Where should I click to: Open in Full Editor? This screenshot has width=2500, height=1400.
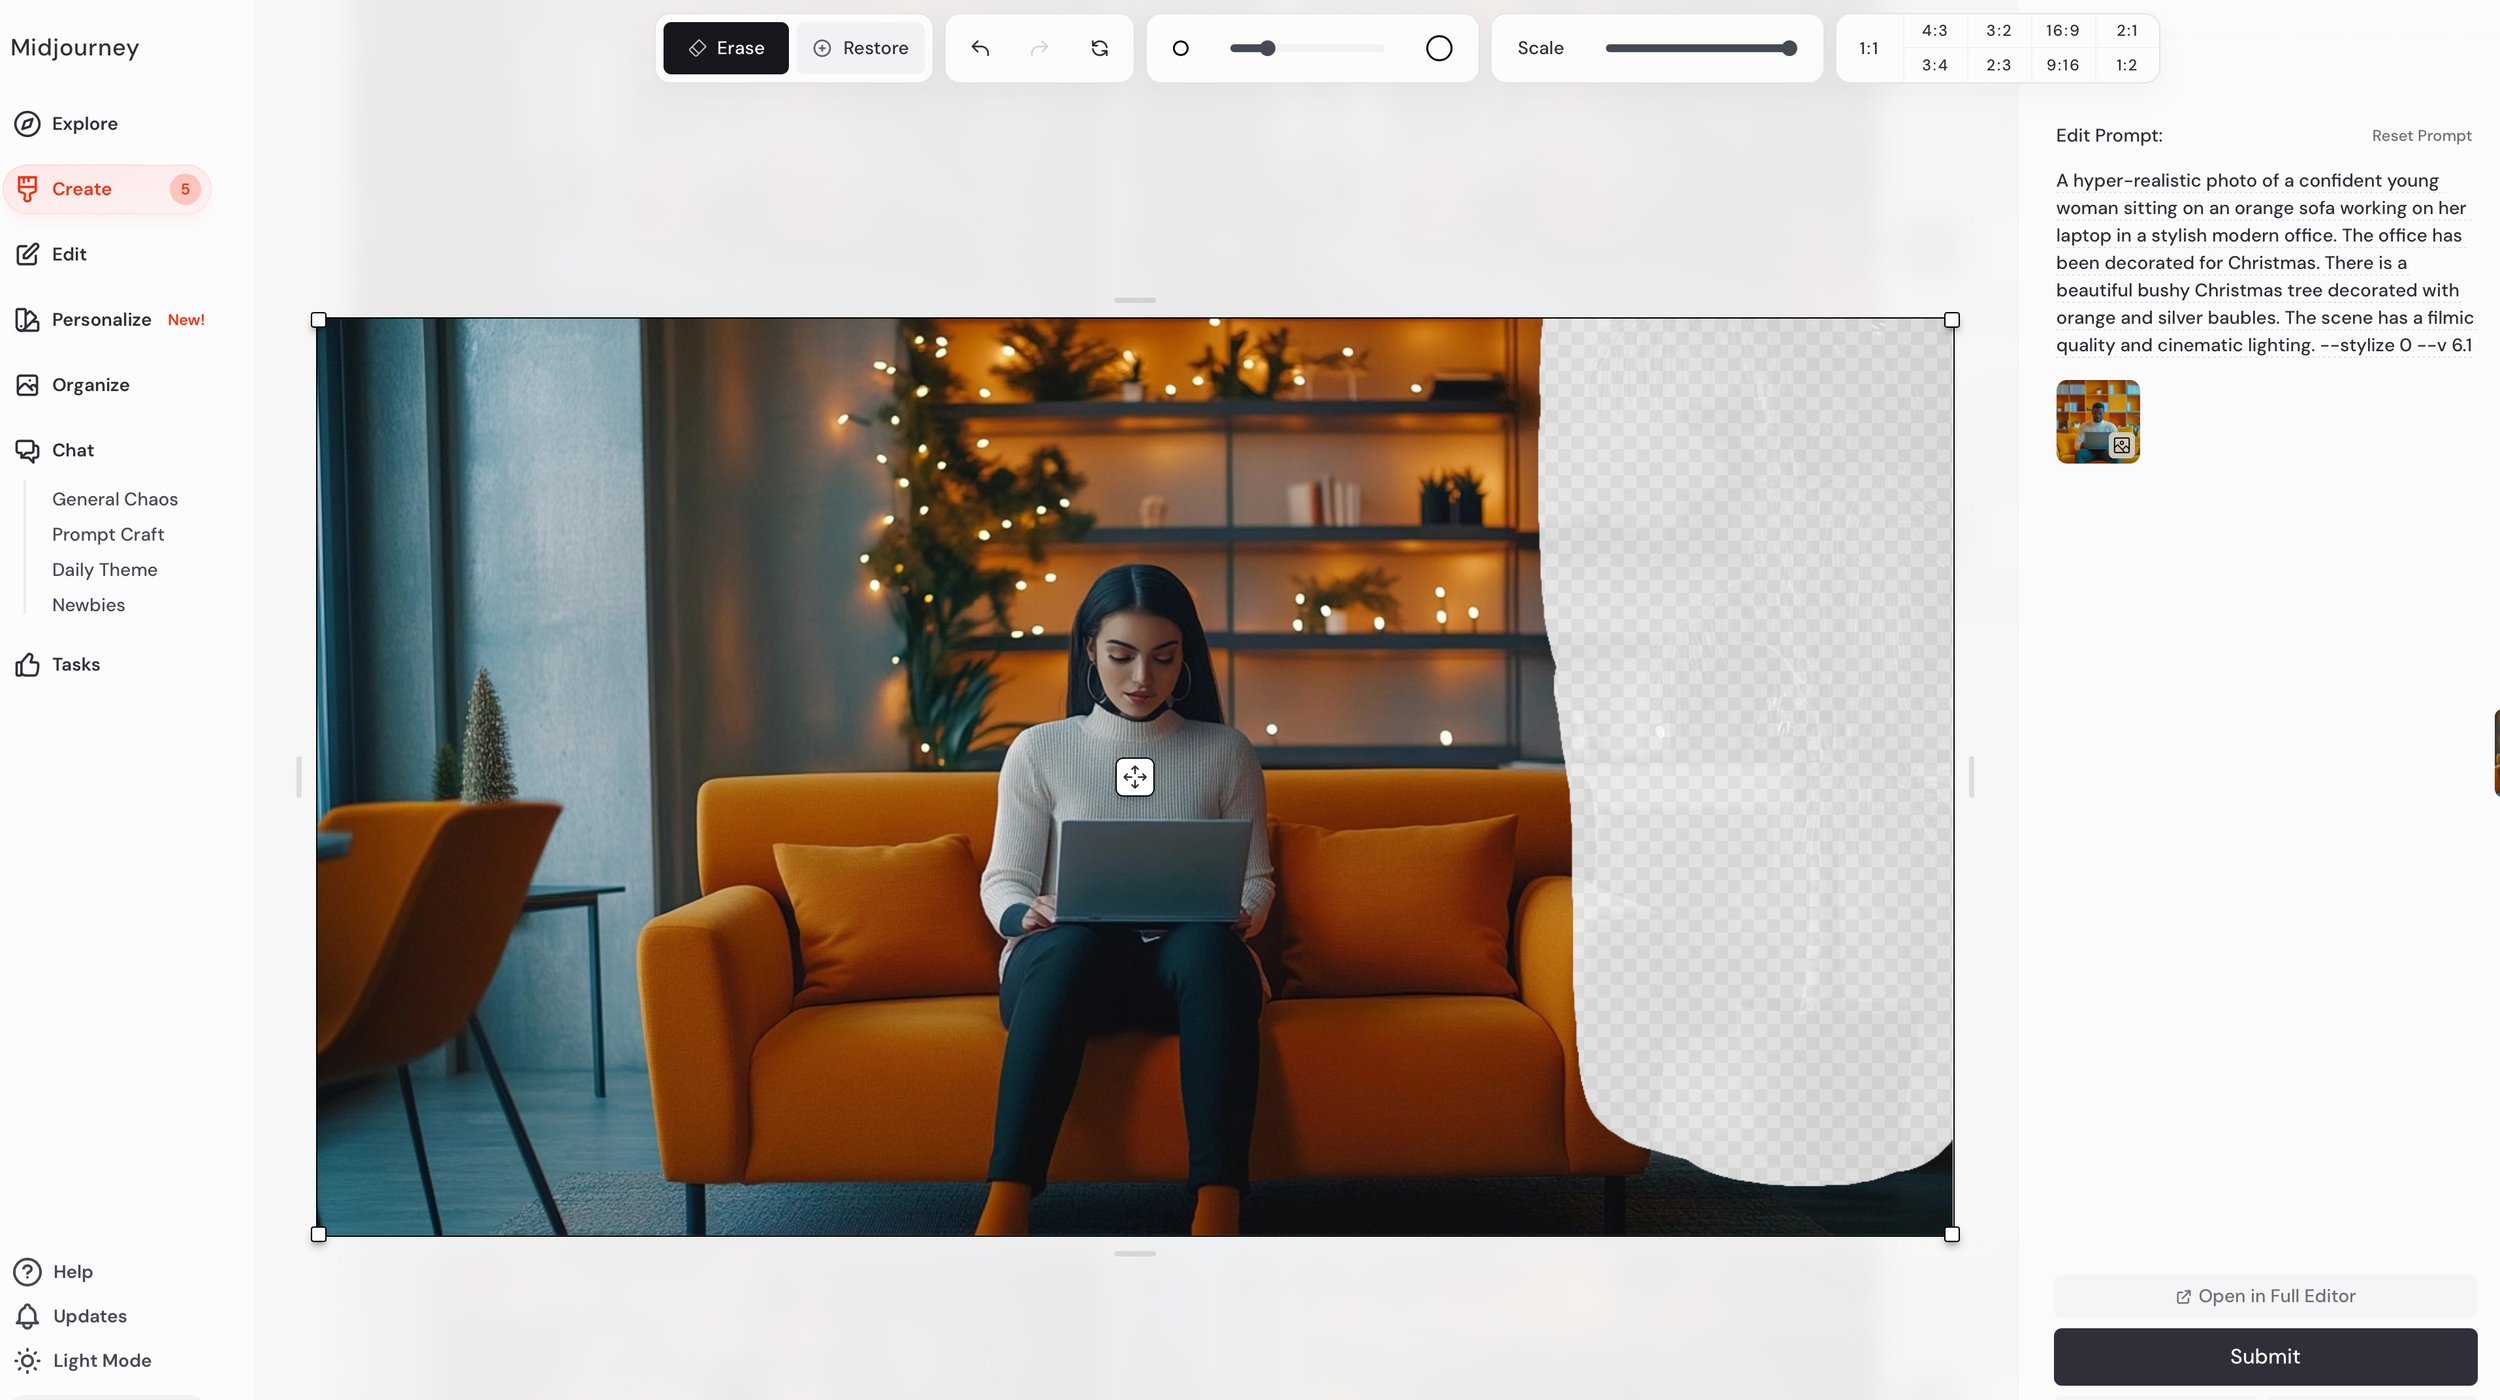tap(2265, 1296)
